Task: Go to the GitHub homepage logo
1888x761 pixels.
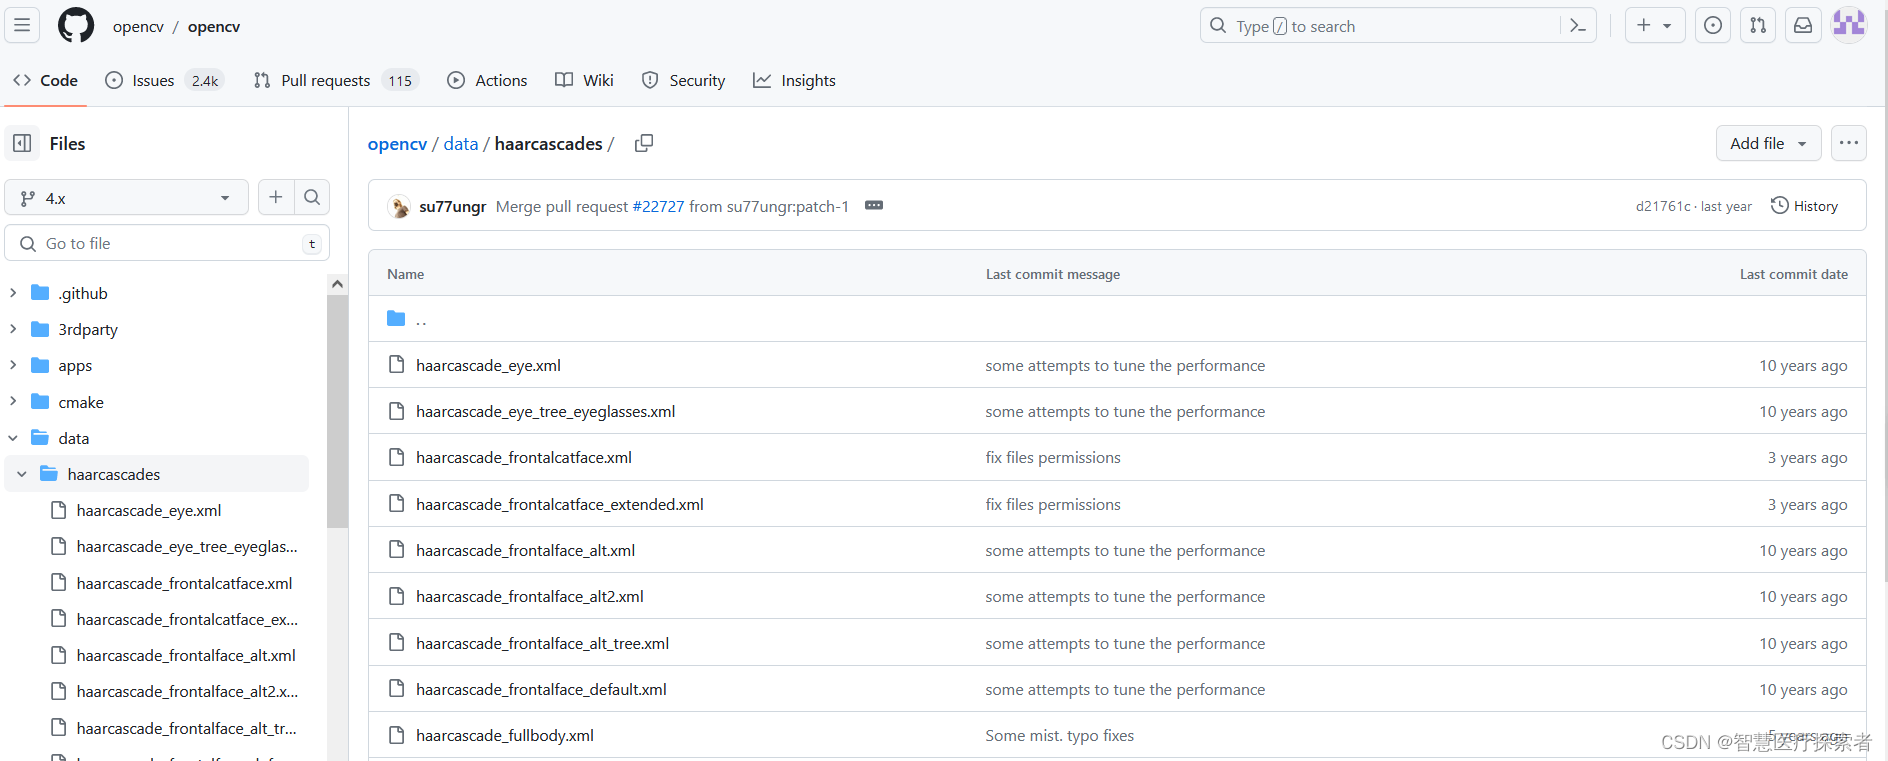Action: coord(76,25)
